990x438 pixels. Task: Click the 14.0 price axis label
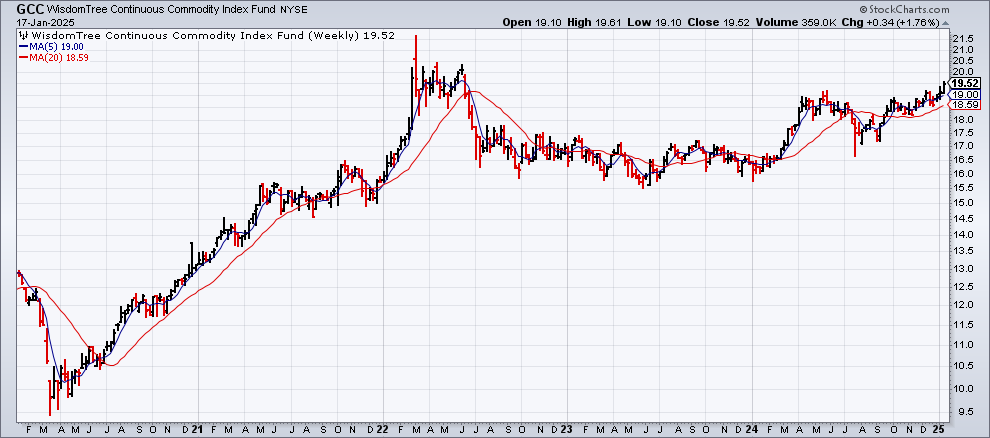[x=961, y=234]
